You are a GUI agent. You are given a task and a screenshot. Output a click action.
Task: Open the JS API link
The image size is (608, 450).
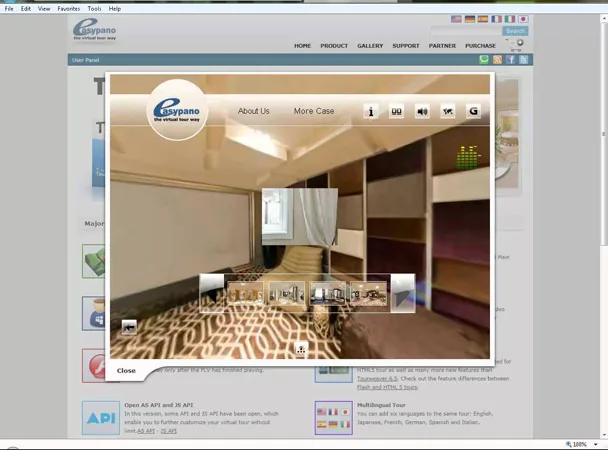[169, 431]
